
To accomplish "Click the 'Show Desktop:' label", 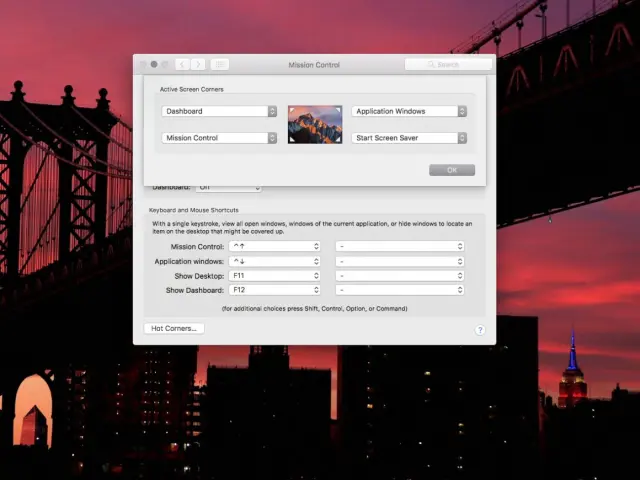I will (x=199, y=276).
